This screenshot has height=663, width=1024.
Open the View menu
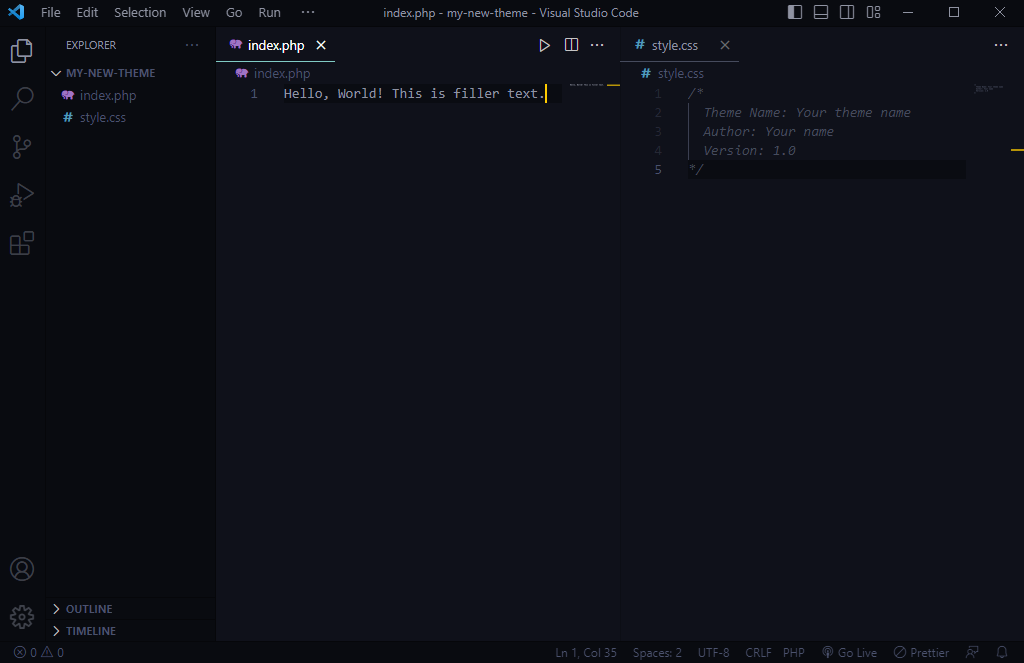point(196,12)
